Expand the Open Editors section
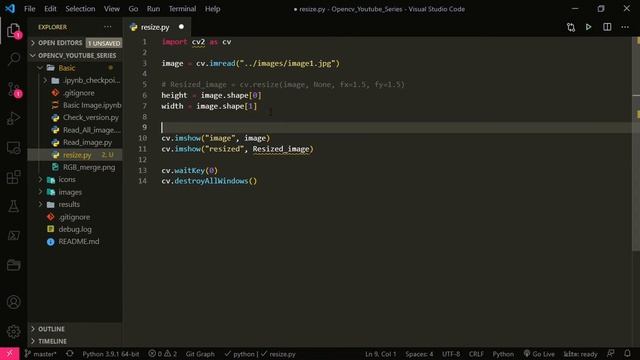This screenshot has width=640, height=360. tap(75, 43)
